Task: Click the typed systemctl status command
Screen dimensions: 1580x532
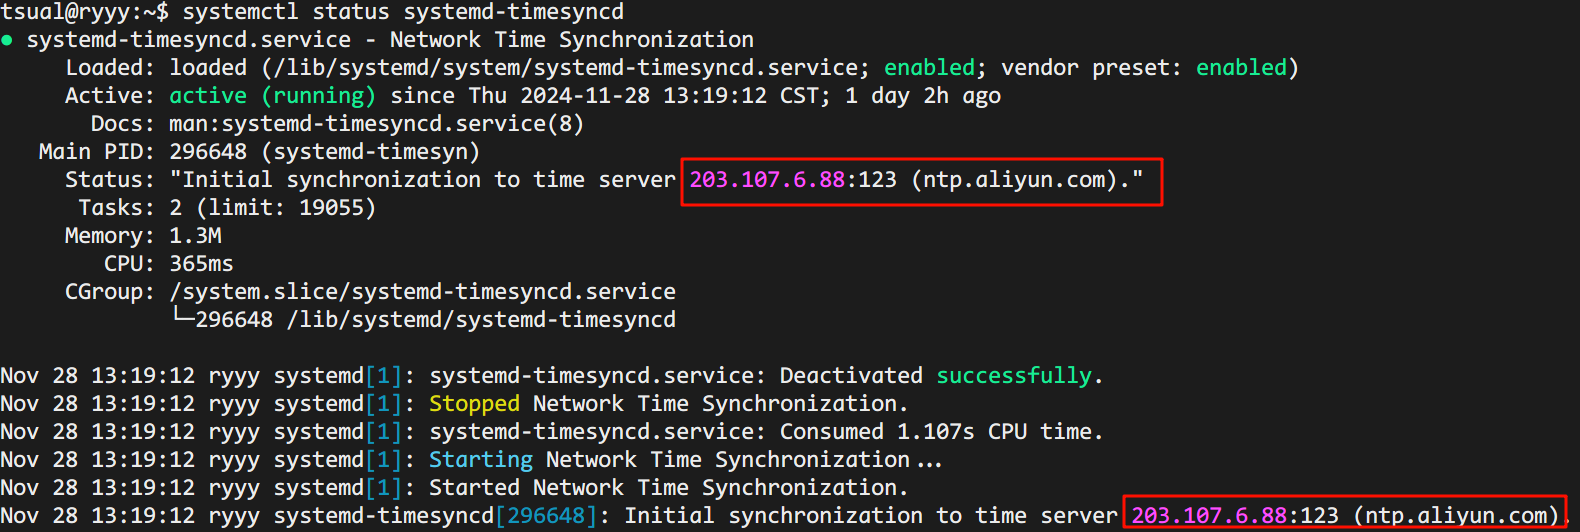Action: 403,12
